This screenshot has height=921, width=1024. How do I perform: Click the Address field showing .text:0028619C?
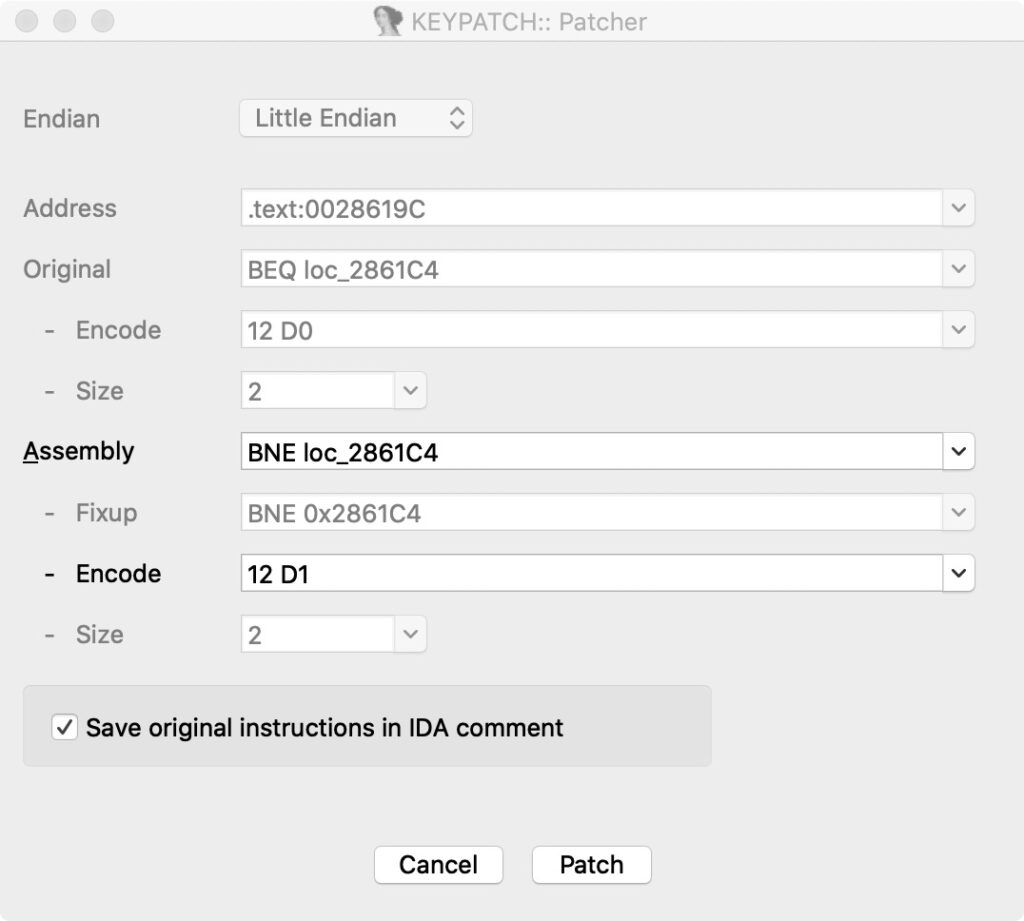click(590, 208)
